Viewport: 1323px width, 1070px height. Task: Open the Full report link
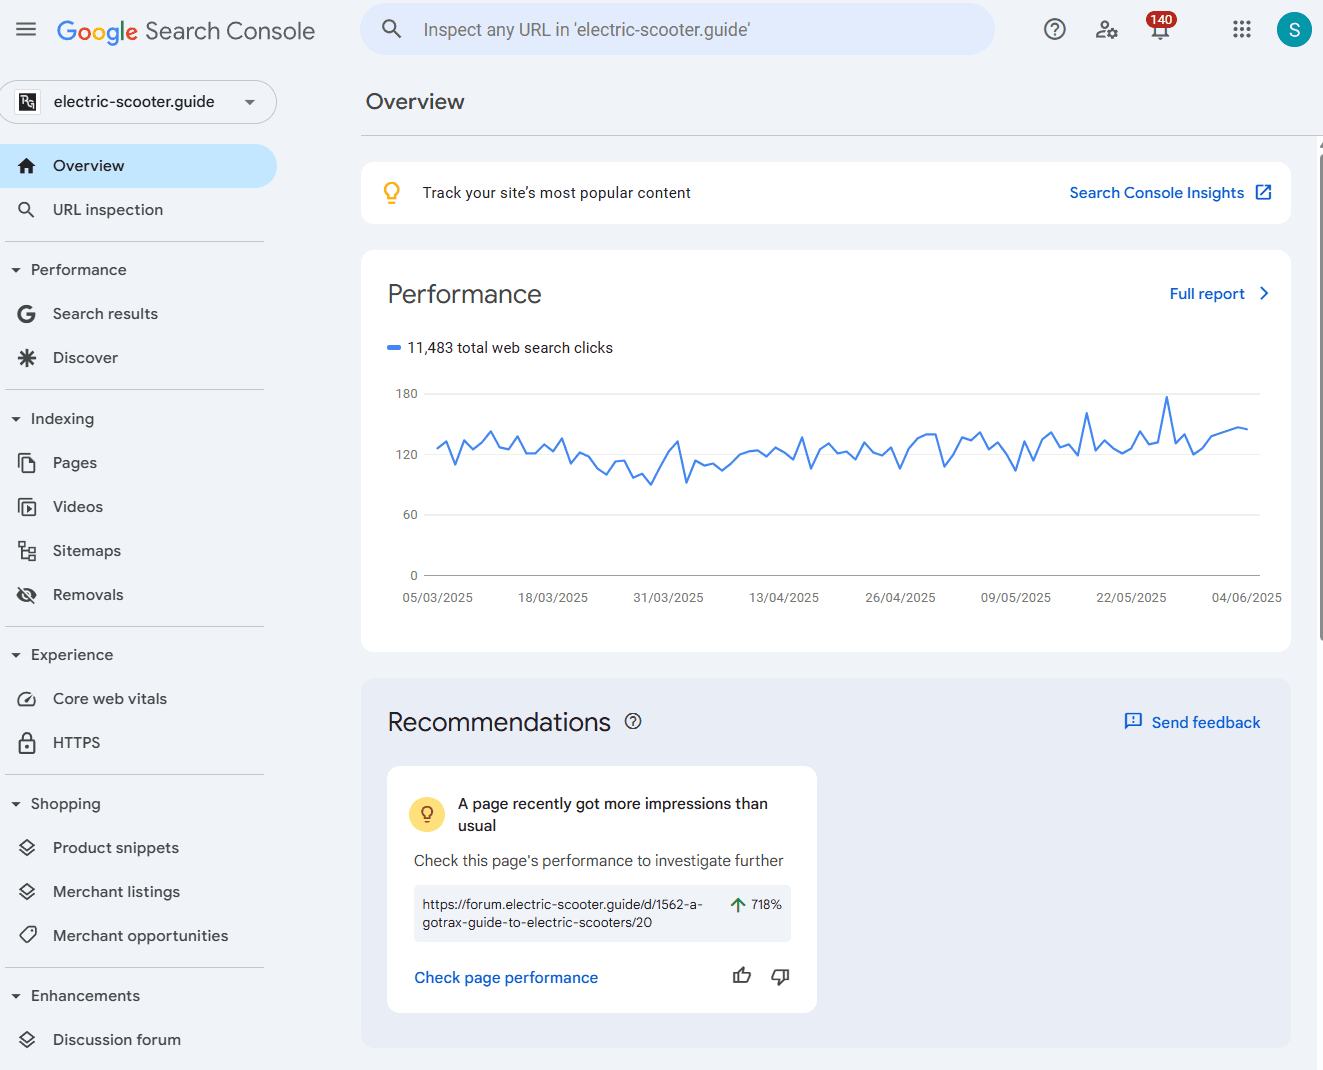(1218, 294)
